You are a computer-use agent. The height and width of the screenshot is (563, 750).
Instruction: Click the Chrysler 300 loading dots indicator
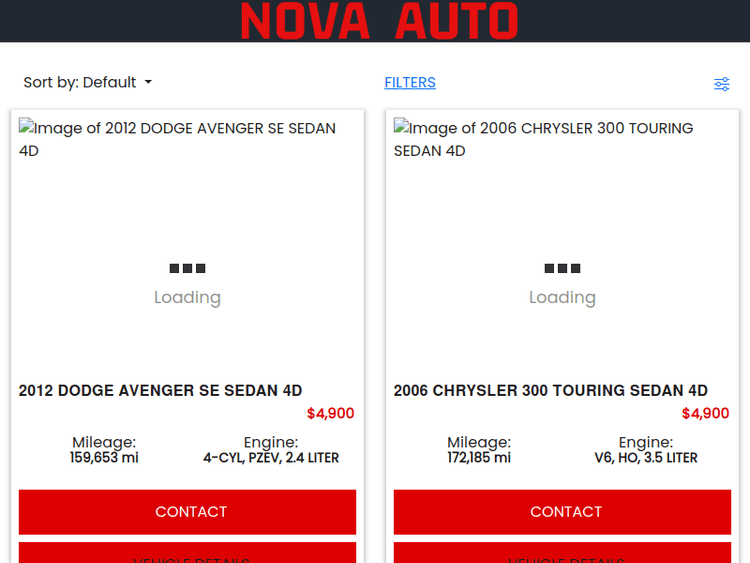pyautogui.click(x=562, y=268)
